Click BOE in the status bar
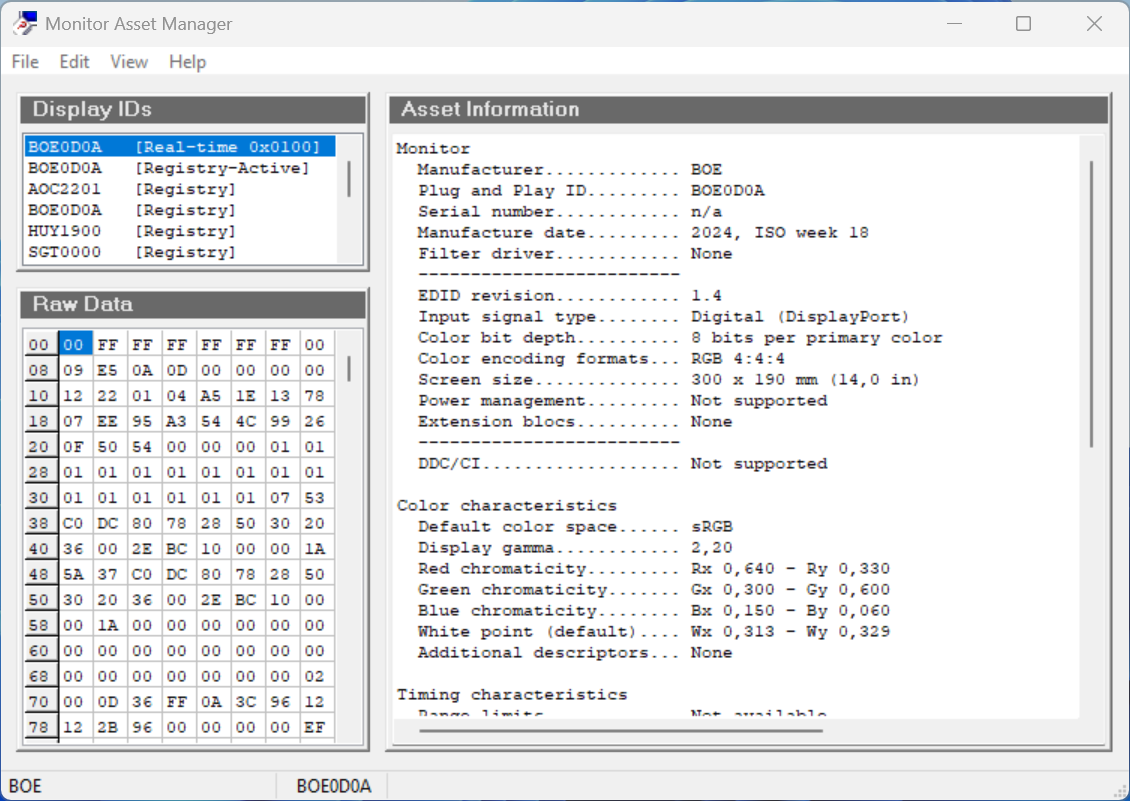The height and width of the screenshot is (801, 1130). coord(25,786)
